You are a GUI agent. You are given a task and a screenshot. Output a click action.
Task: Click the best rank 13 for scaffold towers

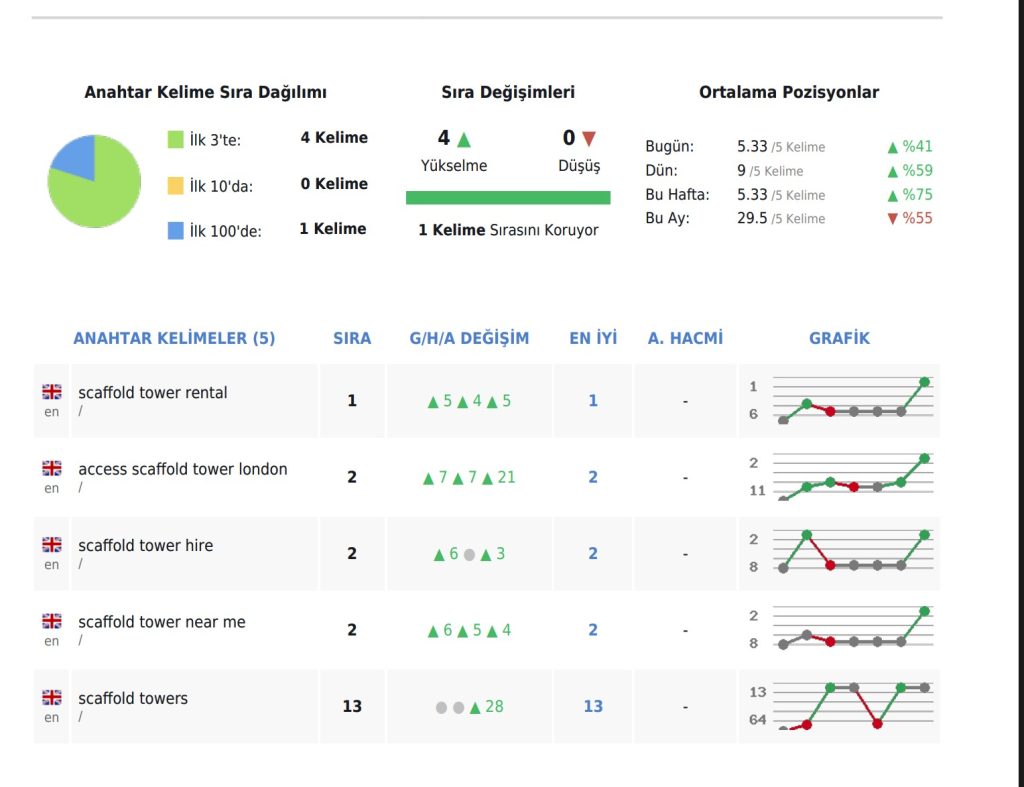(x=593, y=706)
